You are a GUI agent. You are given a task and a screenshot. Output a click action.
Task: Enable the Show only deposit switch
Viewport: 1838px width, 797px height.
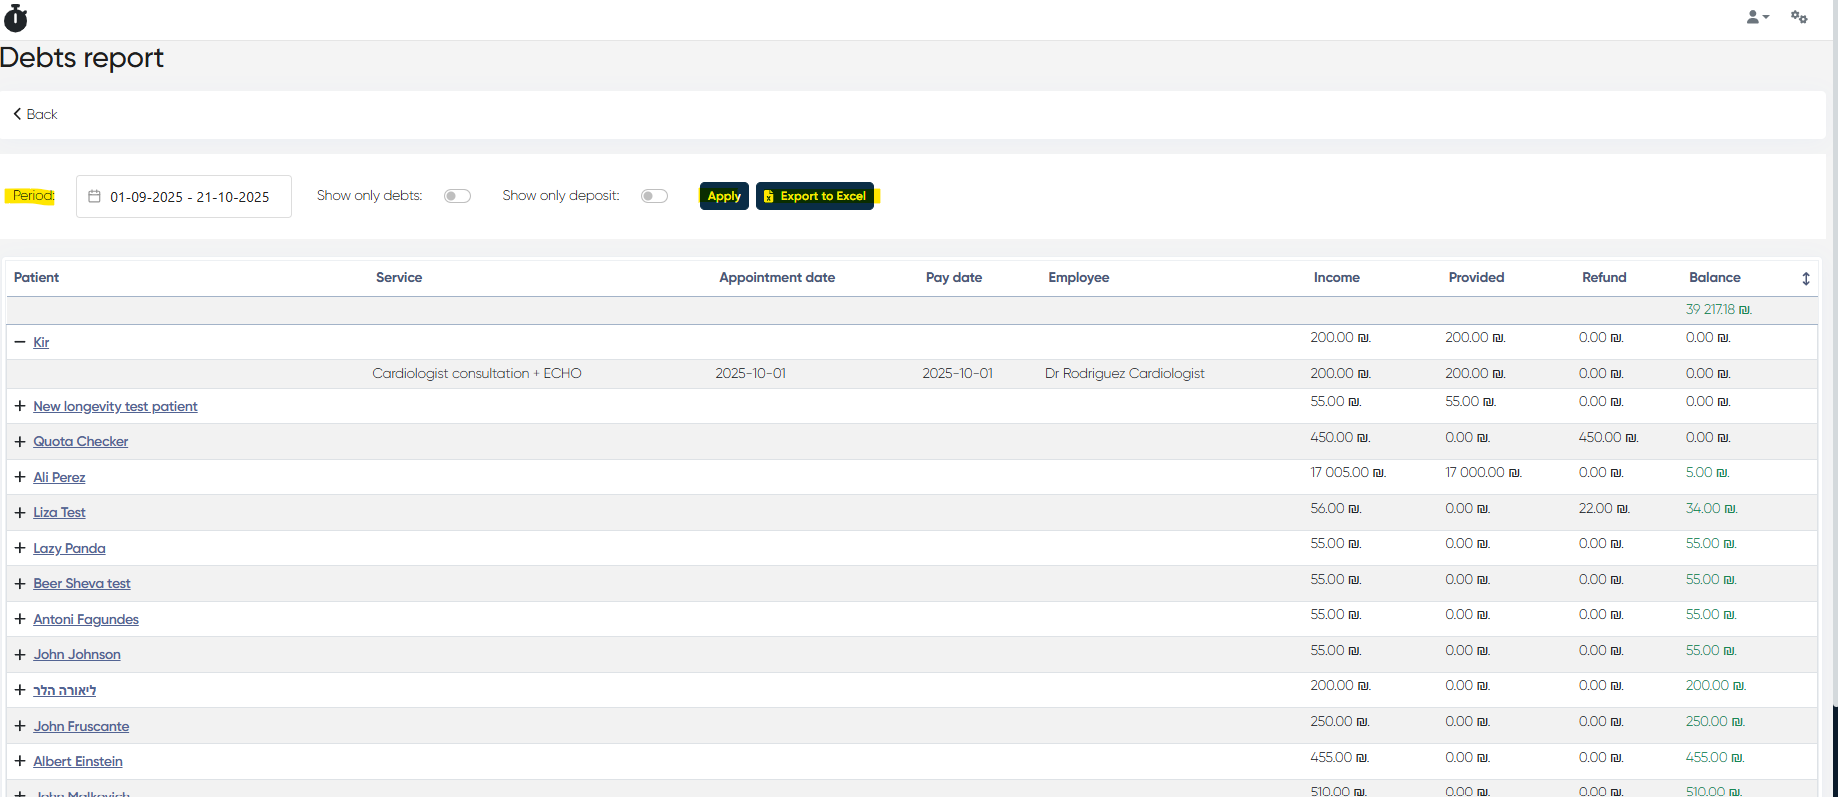pos(654,196)
